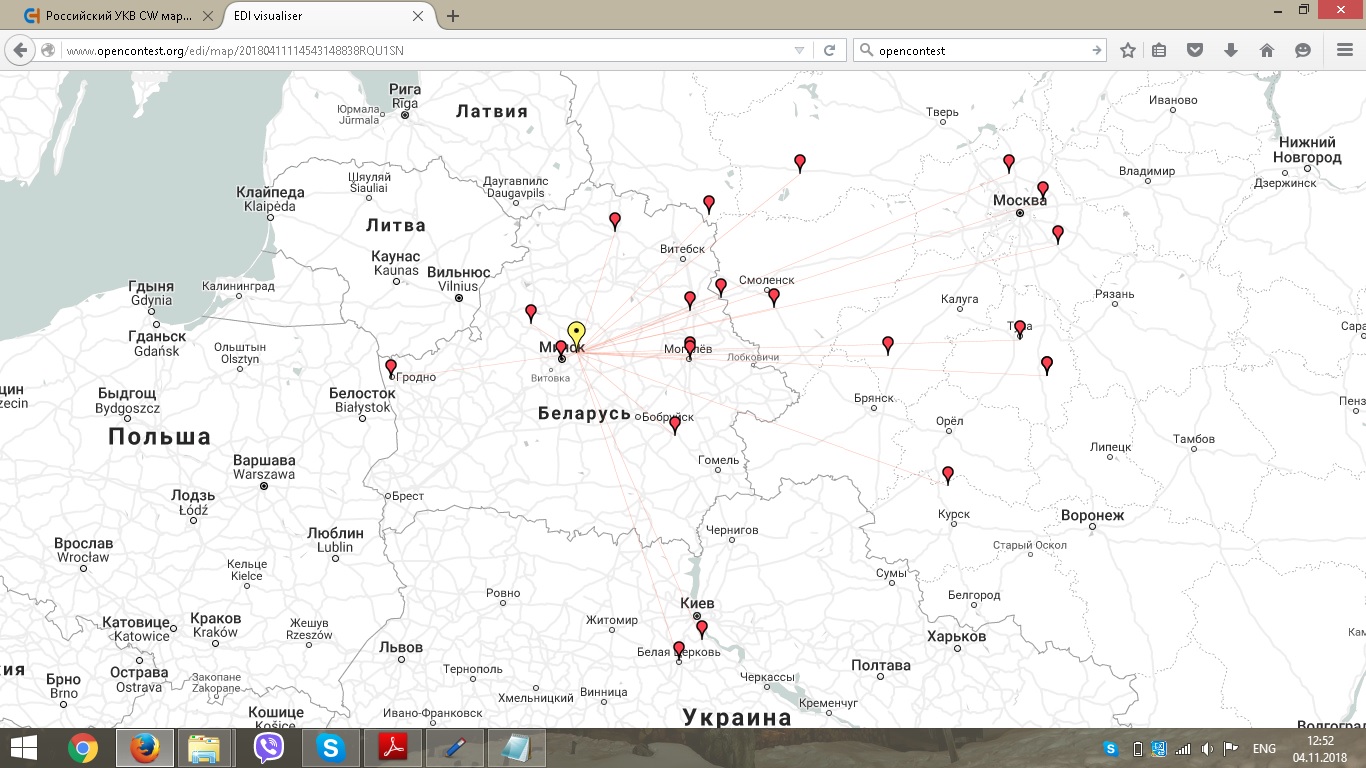Switch to the Российский УКВ CW tab

(x=110, y=16)
